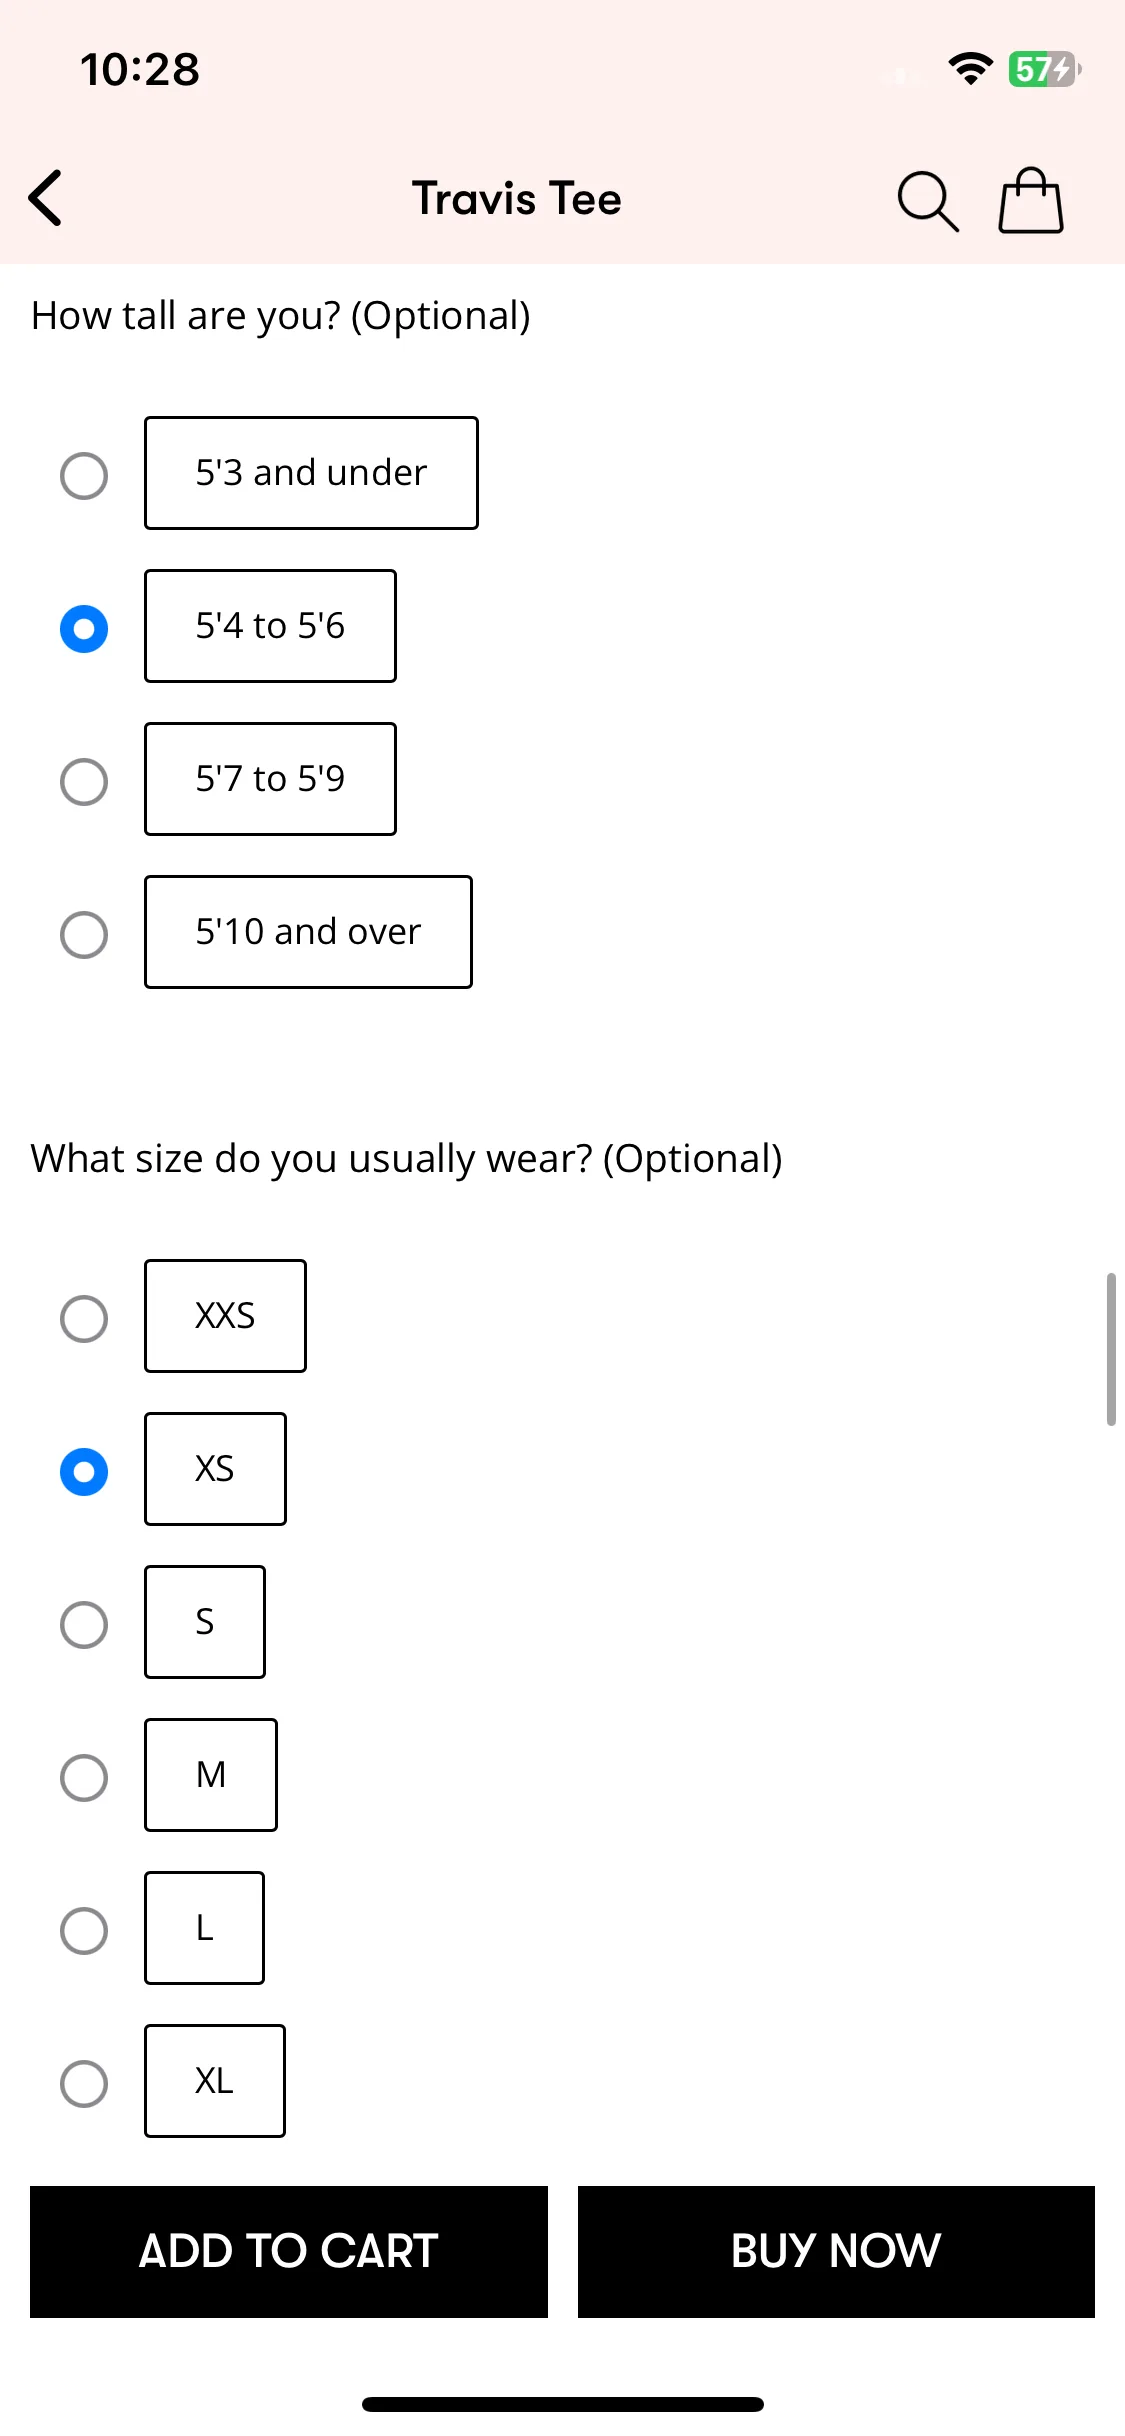Tap the XS size label box
The image size is (1125, 2436).
click(x=215, y=1469)
